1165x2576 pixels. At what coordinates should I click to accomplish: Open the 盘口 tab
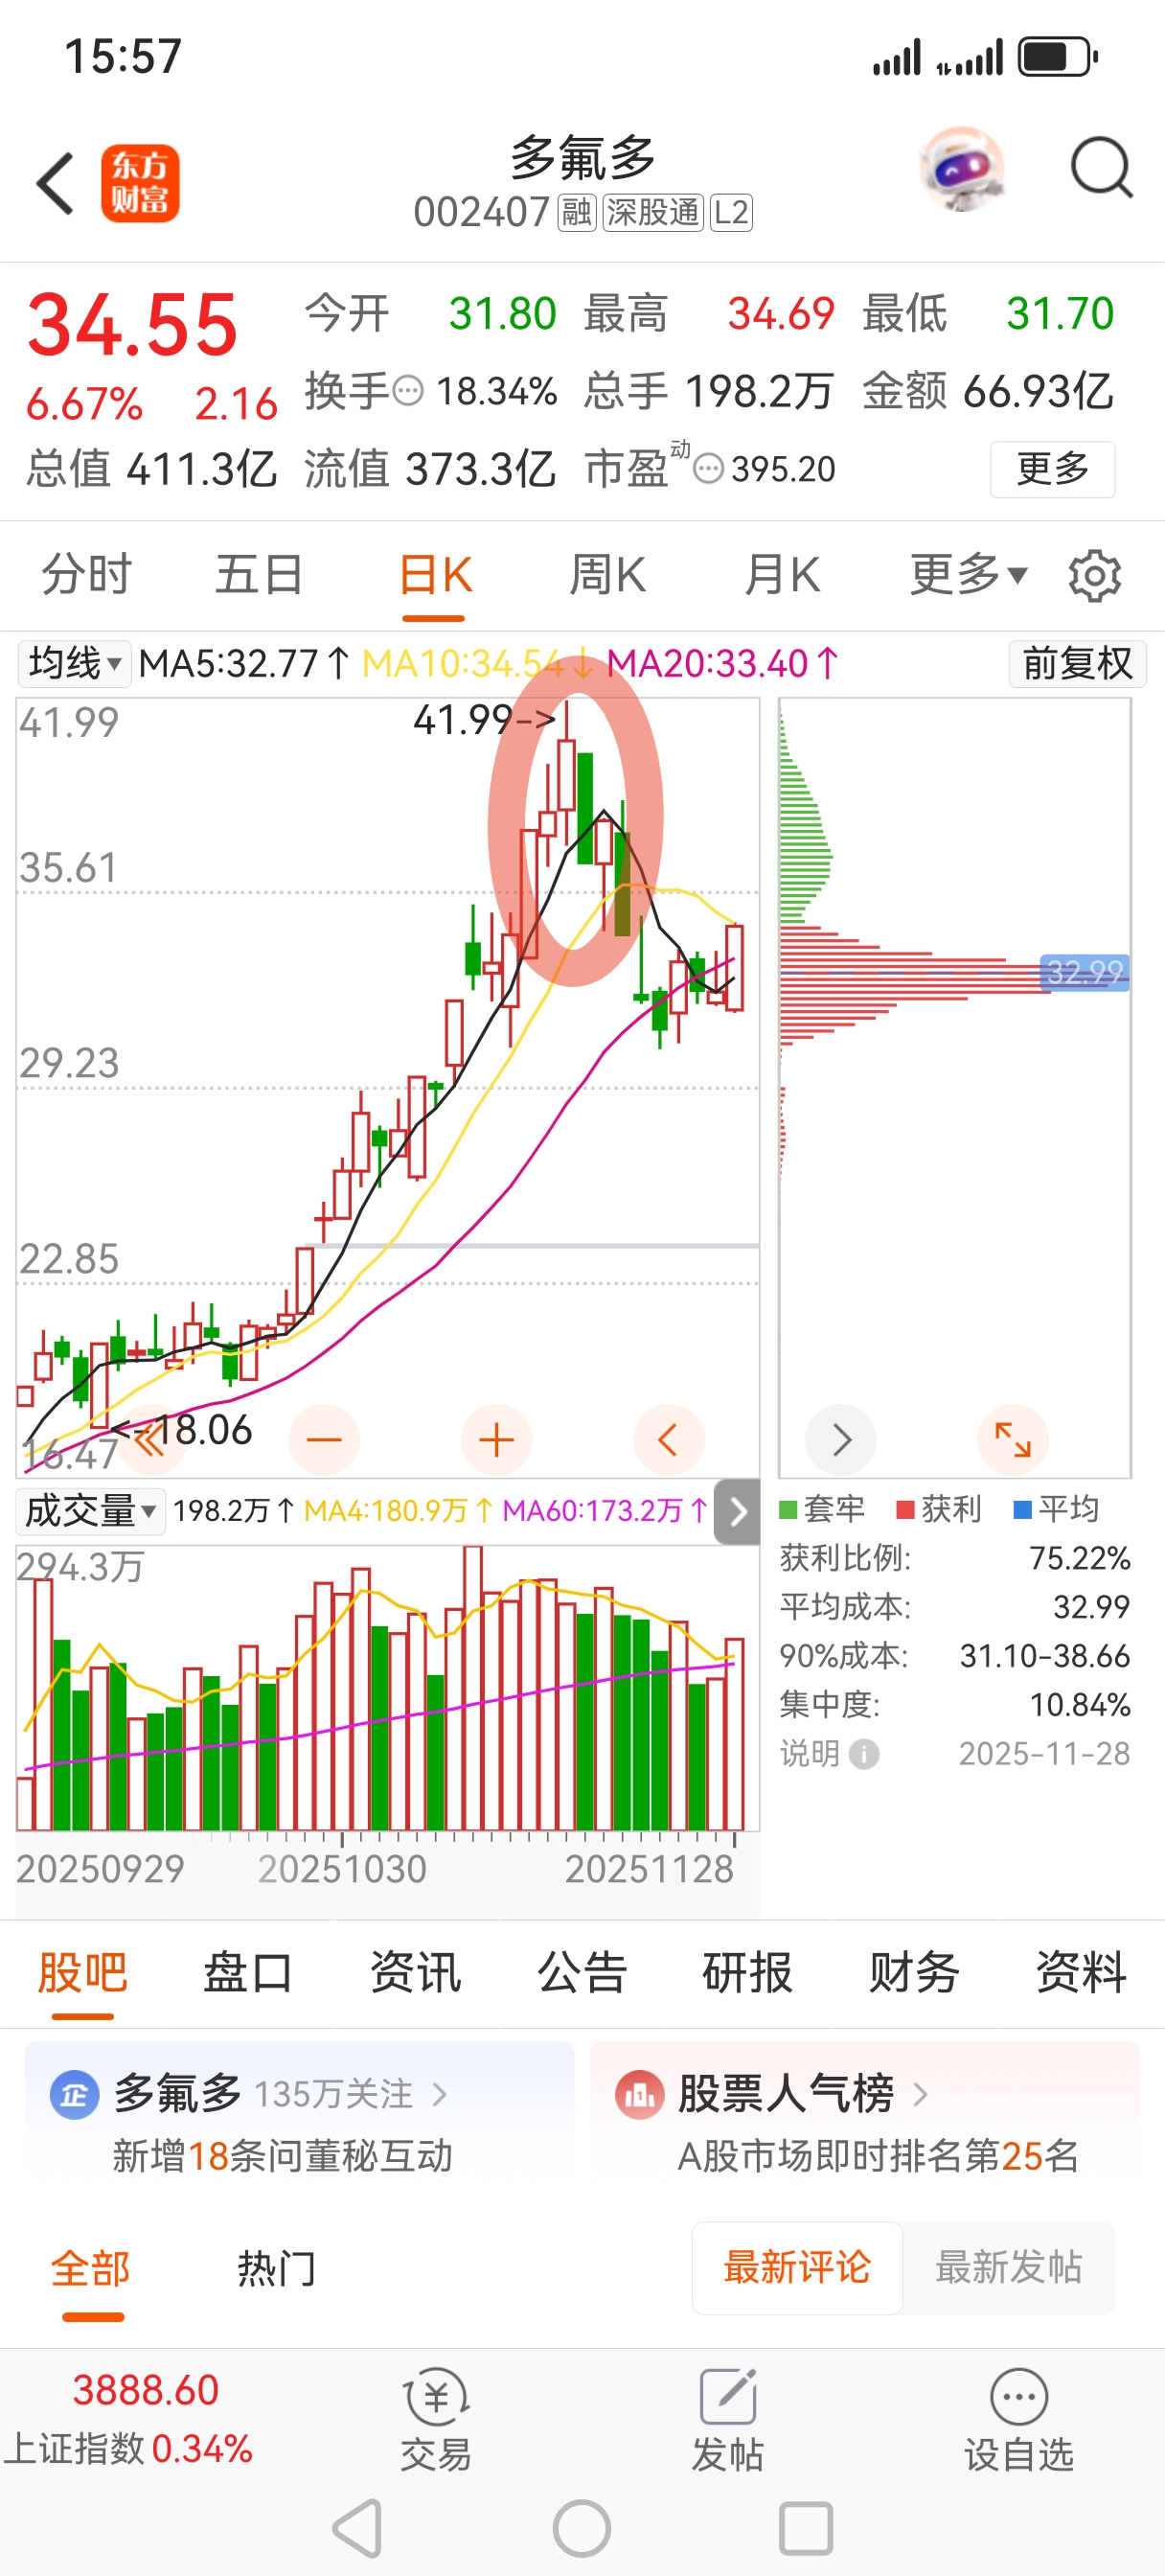[248, 1973]
